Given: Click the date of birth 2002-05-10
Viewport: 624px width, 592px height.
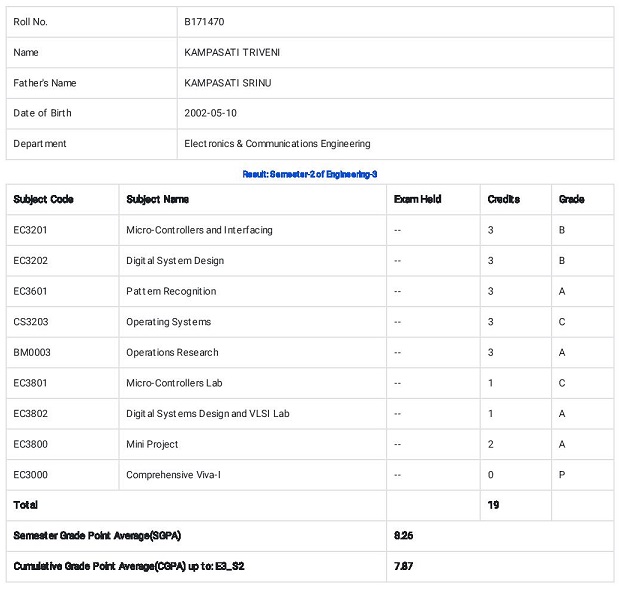Looking at the screenshot, I should [210, 113].
